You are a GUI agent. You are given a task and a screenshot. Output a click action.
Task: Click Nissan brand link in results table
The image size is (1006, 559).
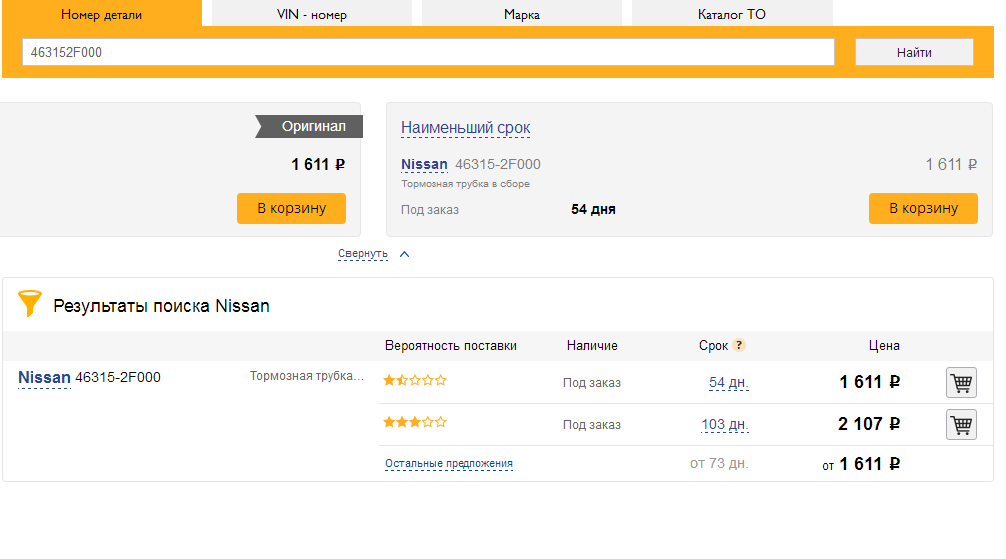[44, 377]
